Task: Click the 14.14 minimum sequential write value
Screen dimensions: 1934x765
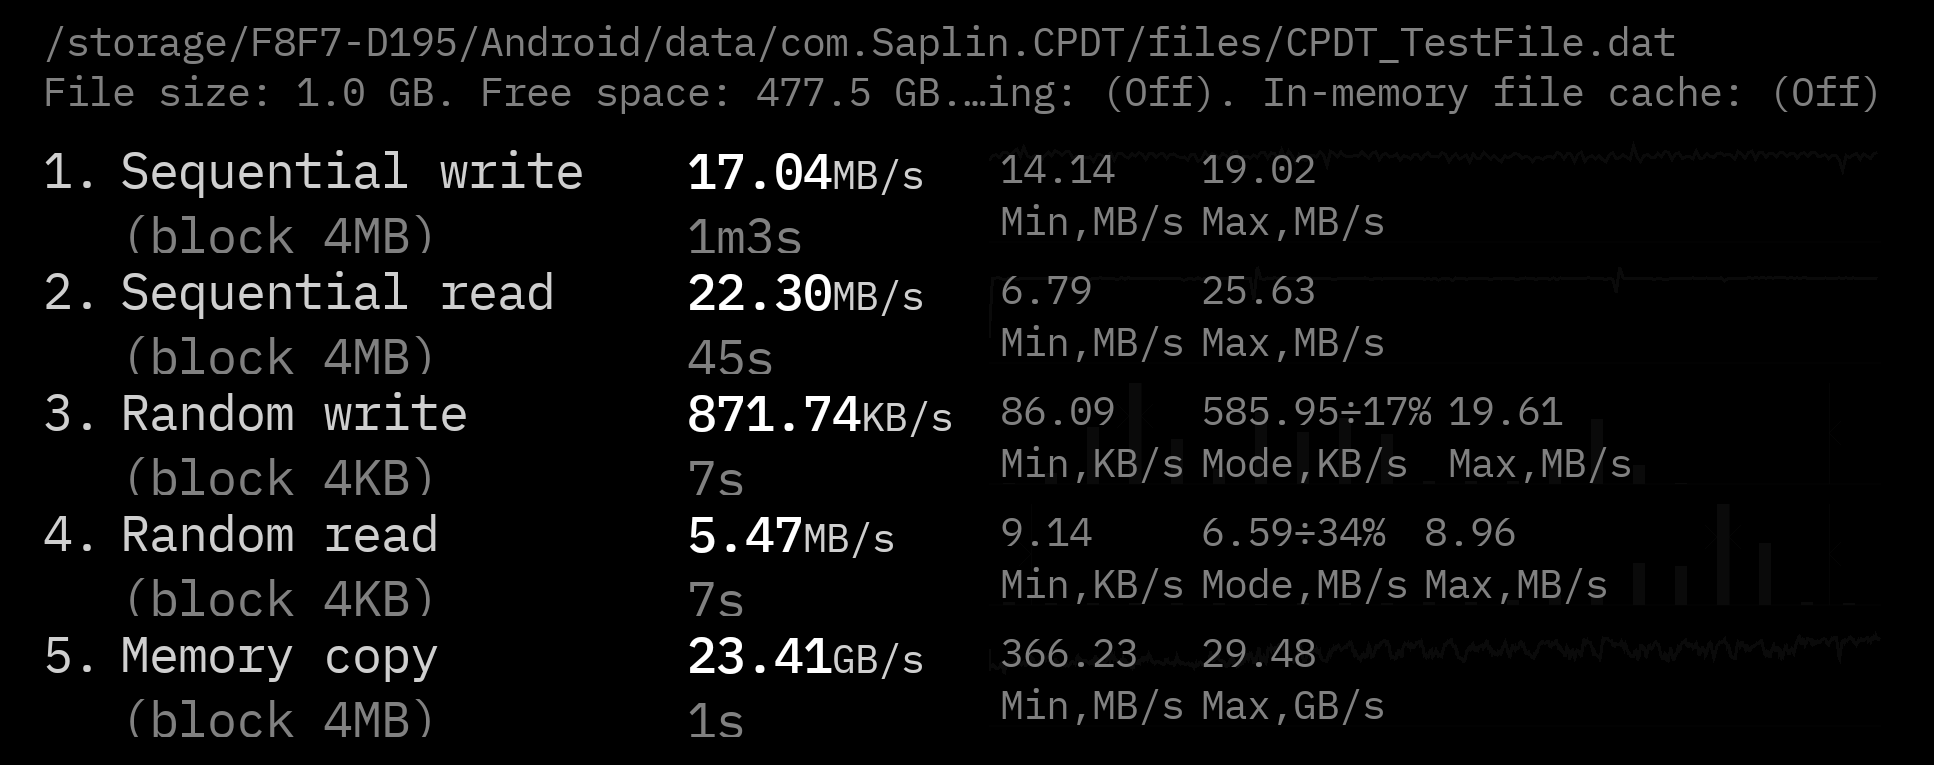Action: pos(1057,170)
